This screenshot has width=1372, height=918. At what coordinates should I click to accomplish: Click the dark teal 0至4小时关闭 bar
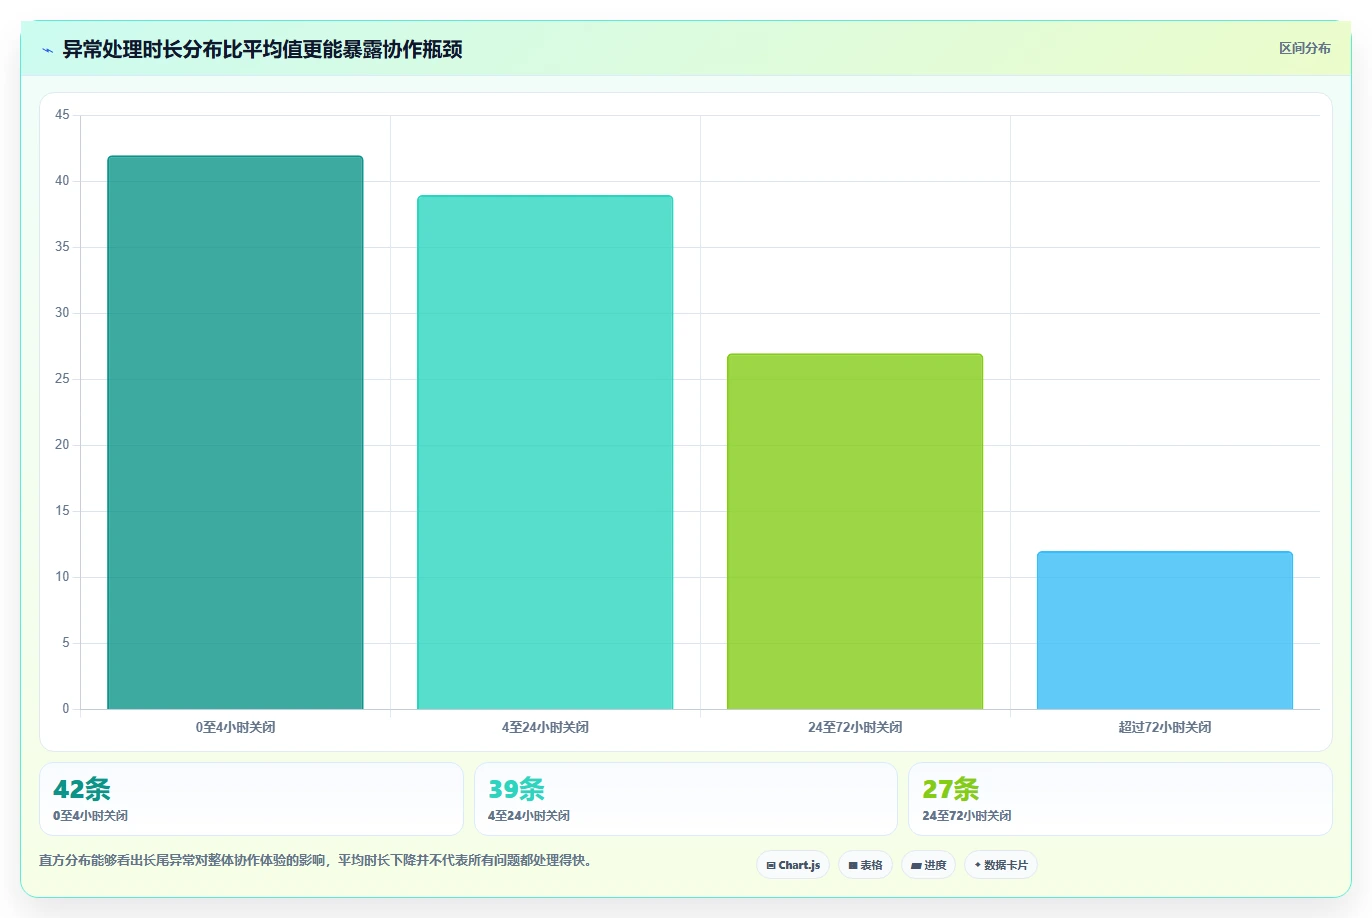tap(235, 432)
